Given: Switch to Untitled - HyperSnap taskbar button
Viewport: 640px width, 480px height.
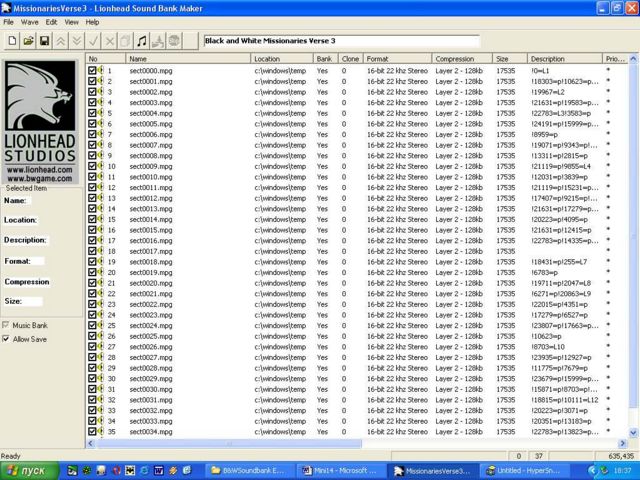Looking at the screenshot, I should (x=523, y=471).
